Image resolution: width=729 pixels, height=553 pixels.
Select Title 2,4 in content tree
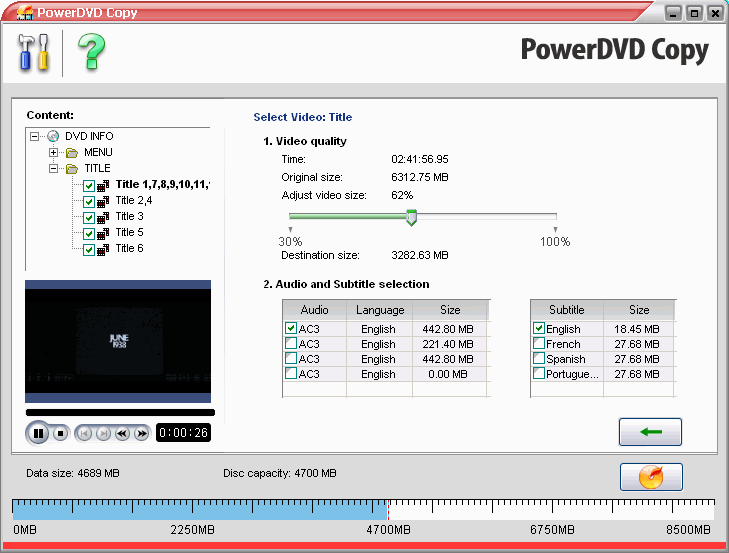pyautogui.click(x=133, y=200)
